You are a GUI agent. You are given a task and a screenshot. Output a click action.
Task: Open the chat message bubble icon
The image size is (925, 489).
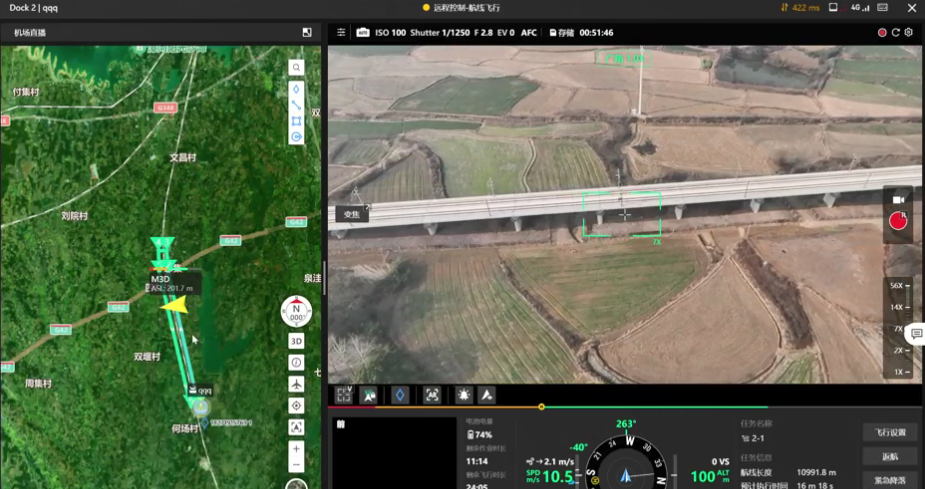click(x=916, y=334)
